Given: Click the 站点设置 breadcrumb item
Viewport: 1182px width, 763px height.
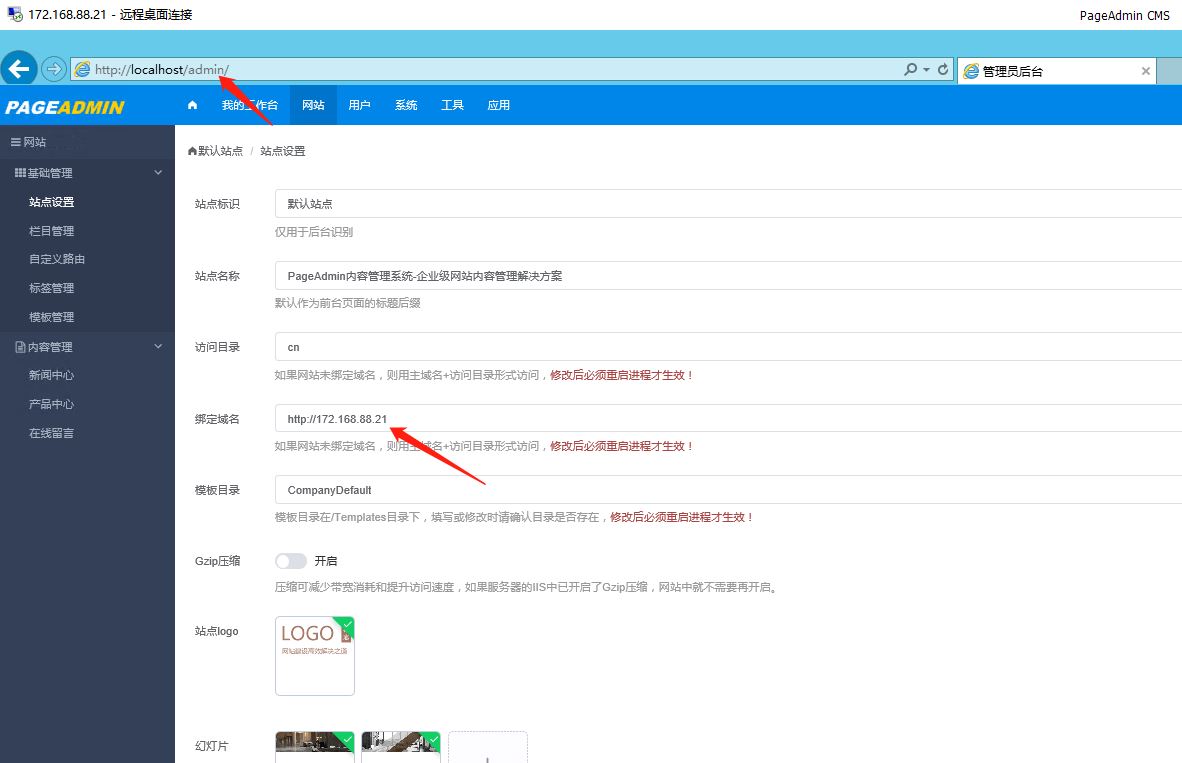Looking at the screenshot, I should 283,151.
